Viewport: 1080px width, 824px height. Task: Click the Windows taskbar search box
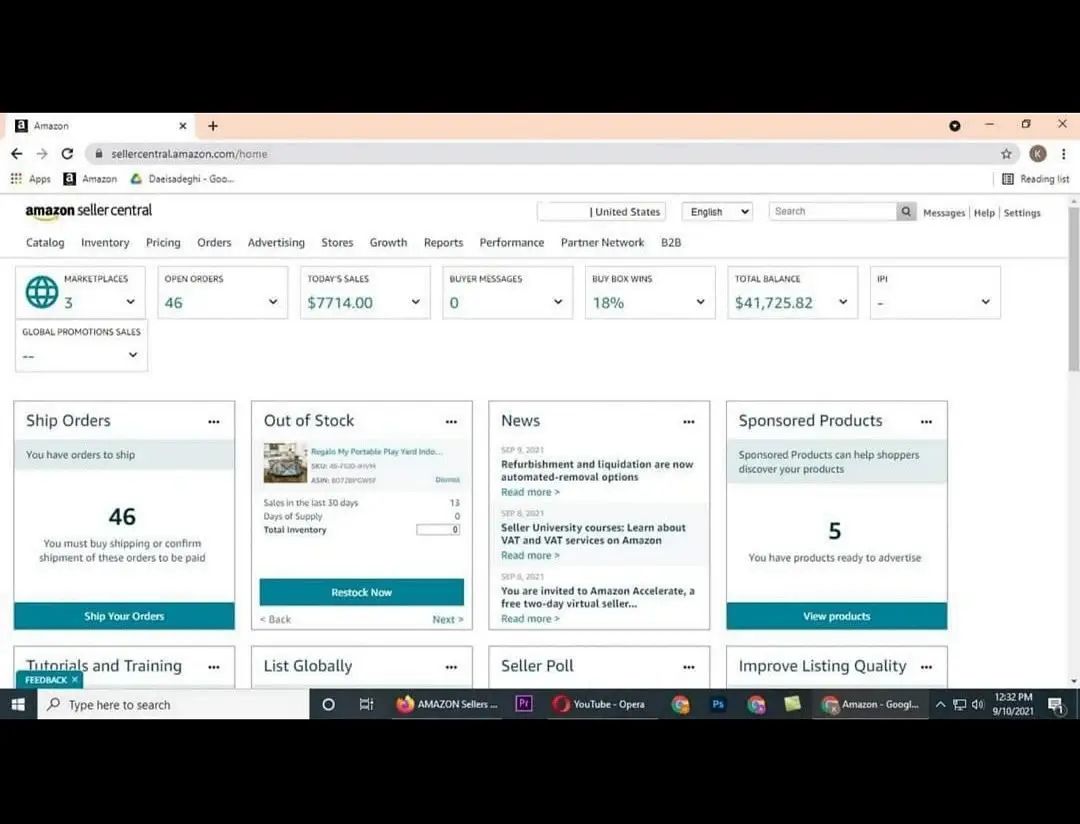coord(173,704)
